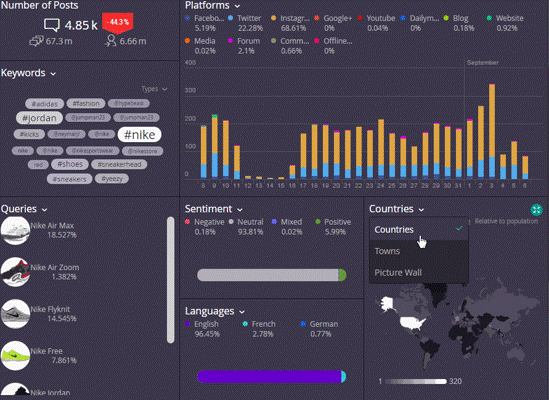Toggle English language legend entry
This screenshot has height=400, width=549.
coord(202,329)
